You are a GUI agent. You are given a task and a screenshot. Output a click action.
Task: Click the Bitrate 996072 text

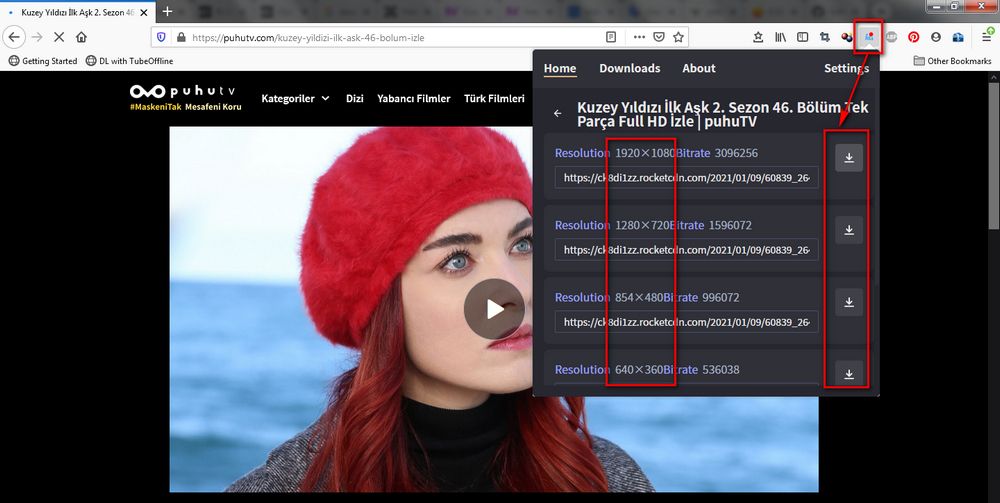click(702, 297)
